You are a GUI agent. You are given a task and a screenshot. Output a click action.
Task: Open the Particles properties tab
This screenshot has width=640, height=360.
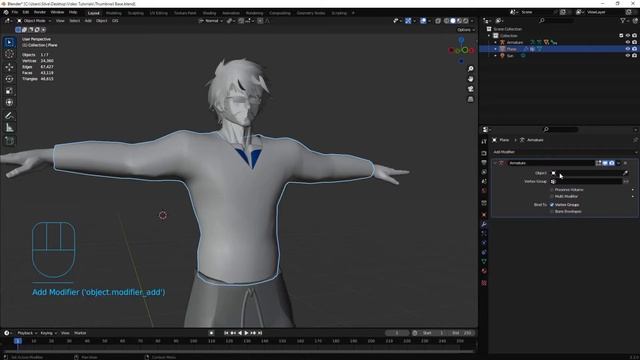(x=484, y=233)
